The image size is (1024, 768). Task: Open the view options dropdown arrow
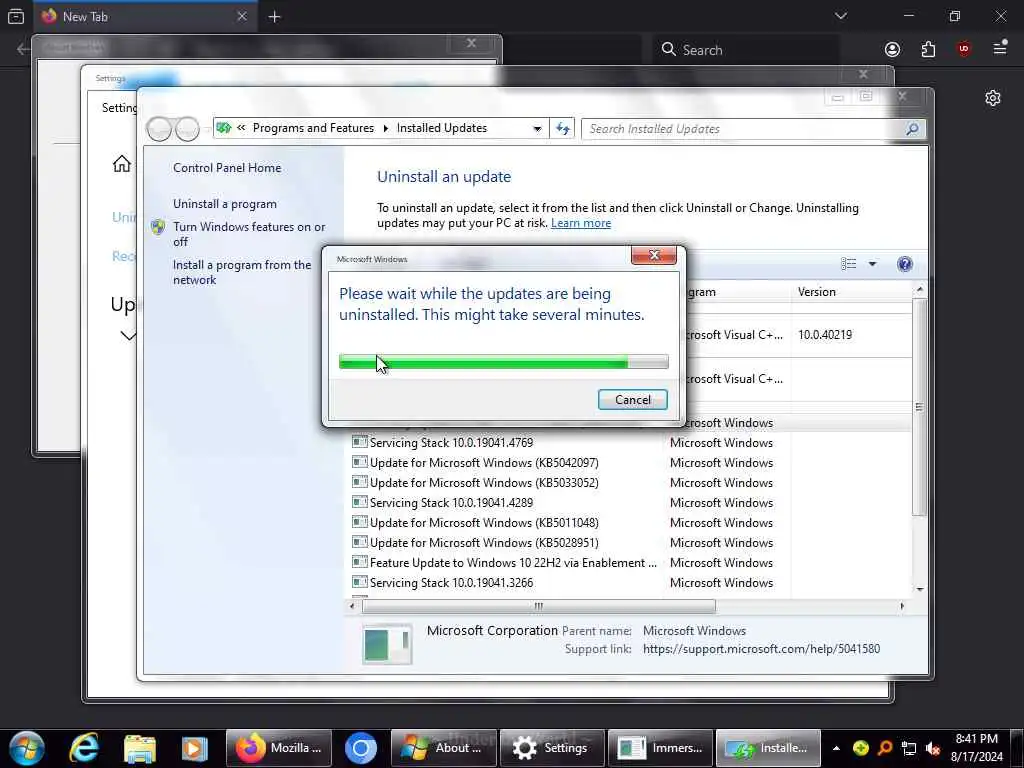click(872, 264)
